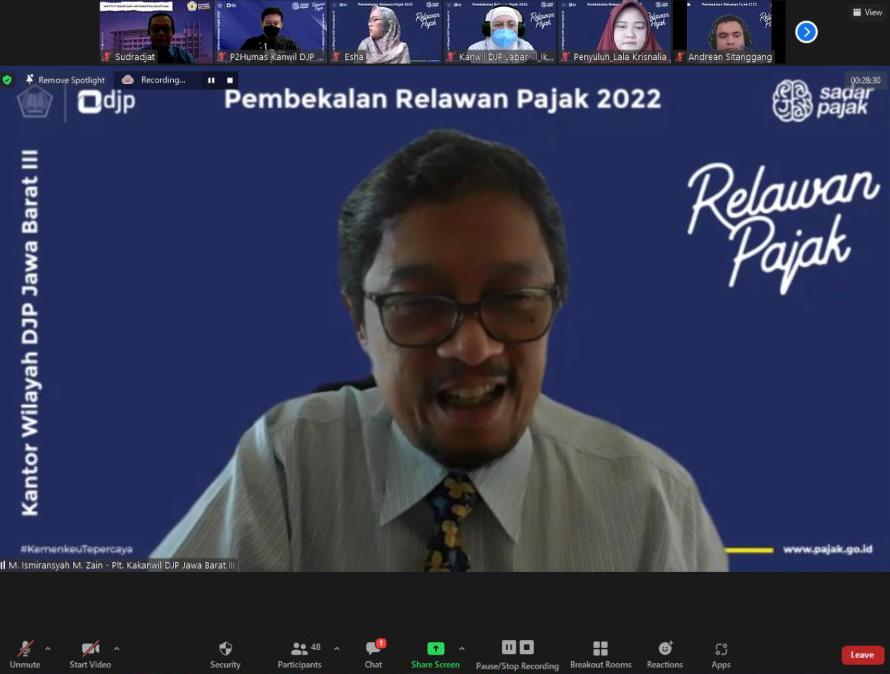This screenshot has width=890, height=674.
Task: Unmute the microphone
Action: [x=25, y=654]
